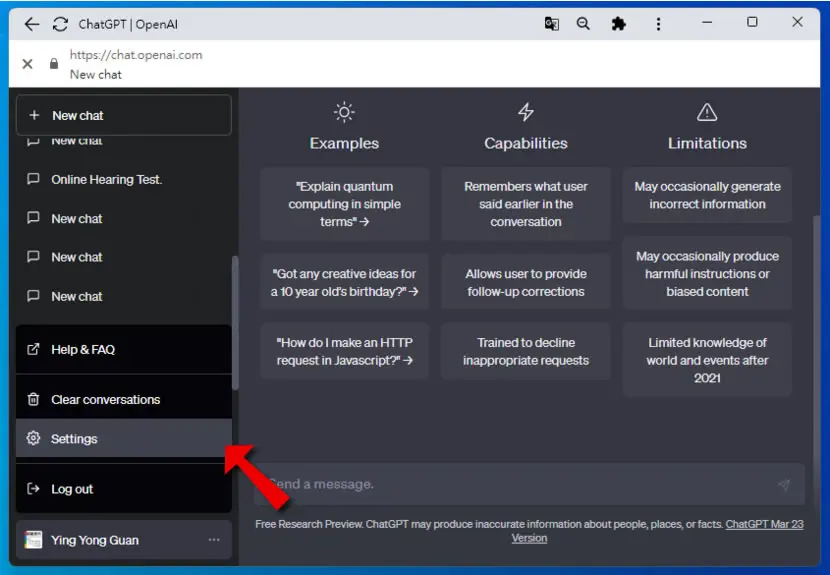Image resolution: width=830 pixels, height=575 pixels.
Task: Open the three-dot browser menu
Action: 658,24
